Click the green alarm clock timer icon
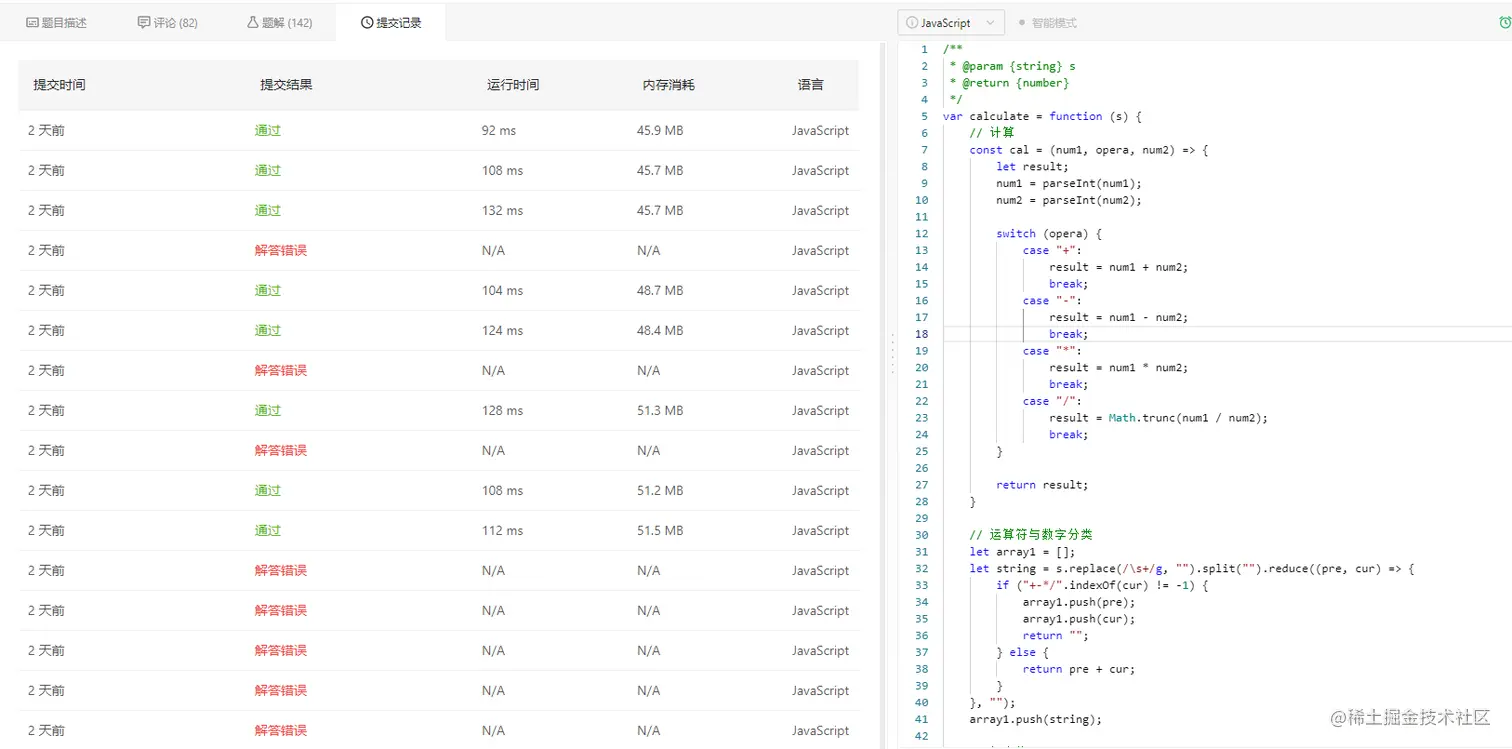The width and height of the screenshot is (1512, 749). 1504,23
